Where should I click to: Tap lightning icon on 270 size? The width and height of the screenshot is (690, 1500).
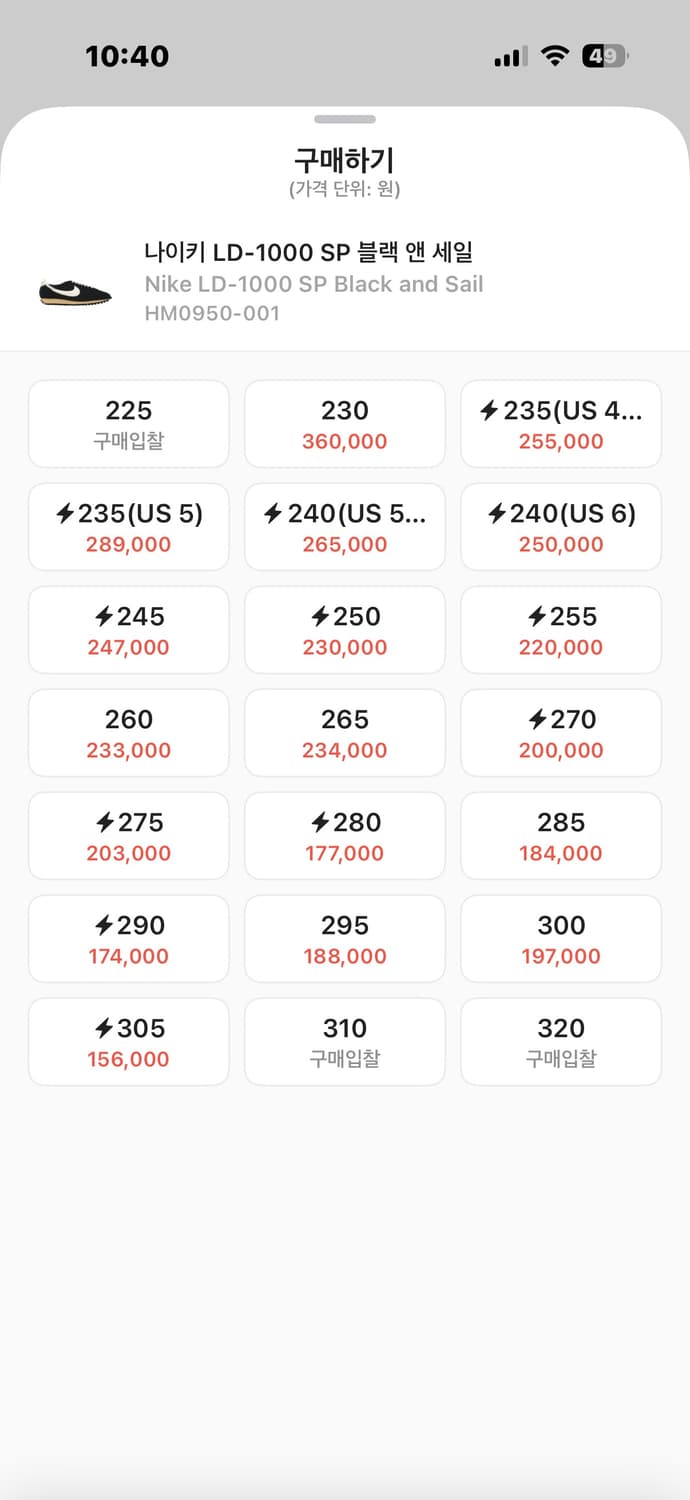click(x=536, y=720)
